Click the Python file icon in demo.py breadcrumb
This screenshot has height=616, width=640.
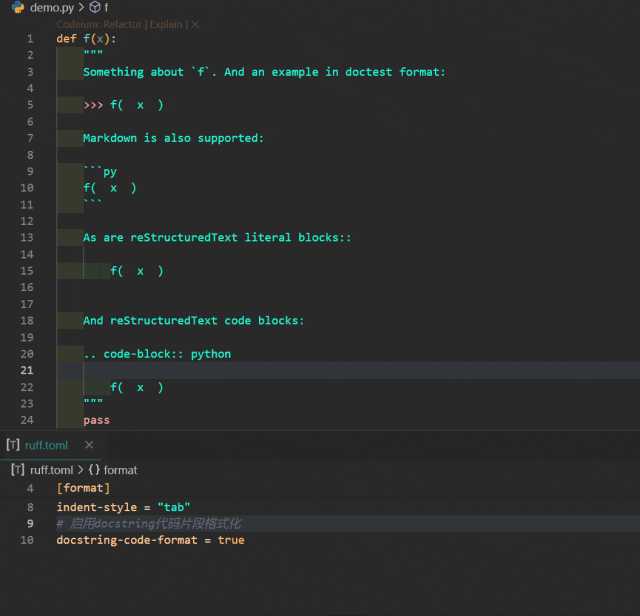tap(18, 7)
